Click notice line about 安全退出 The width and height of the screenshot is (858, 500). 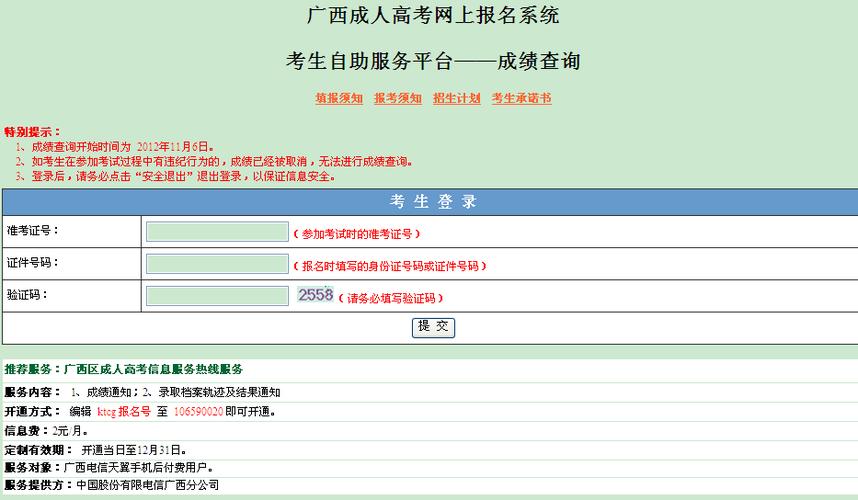175,176
